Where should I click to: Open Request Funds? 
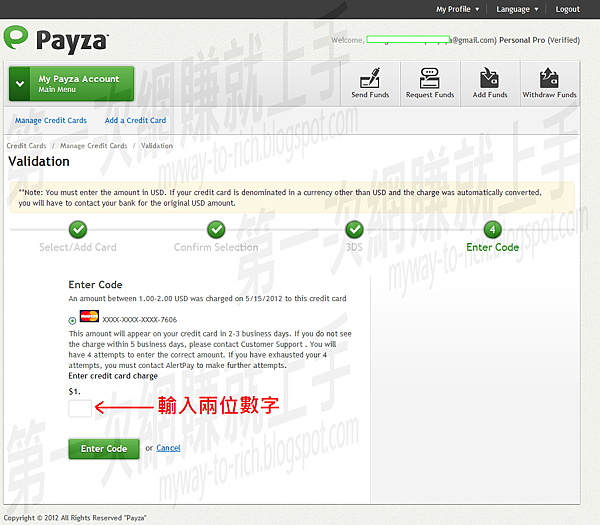click(430, 83)
